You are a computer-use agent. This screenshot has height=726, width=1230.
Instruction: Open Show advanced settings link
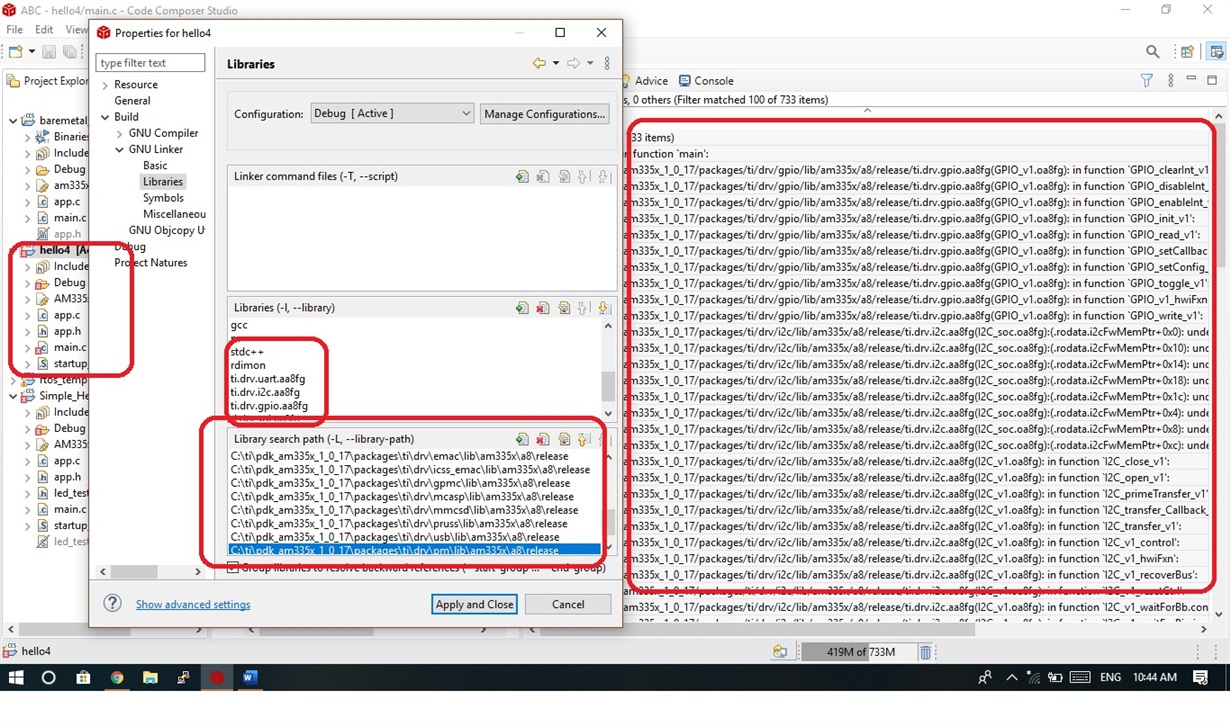pyautogui.click(x=193, y=604)
